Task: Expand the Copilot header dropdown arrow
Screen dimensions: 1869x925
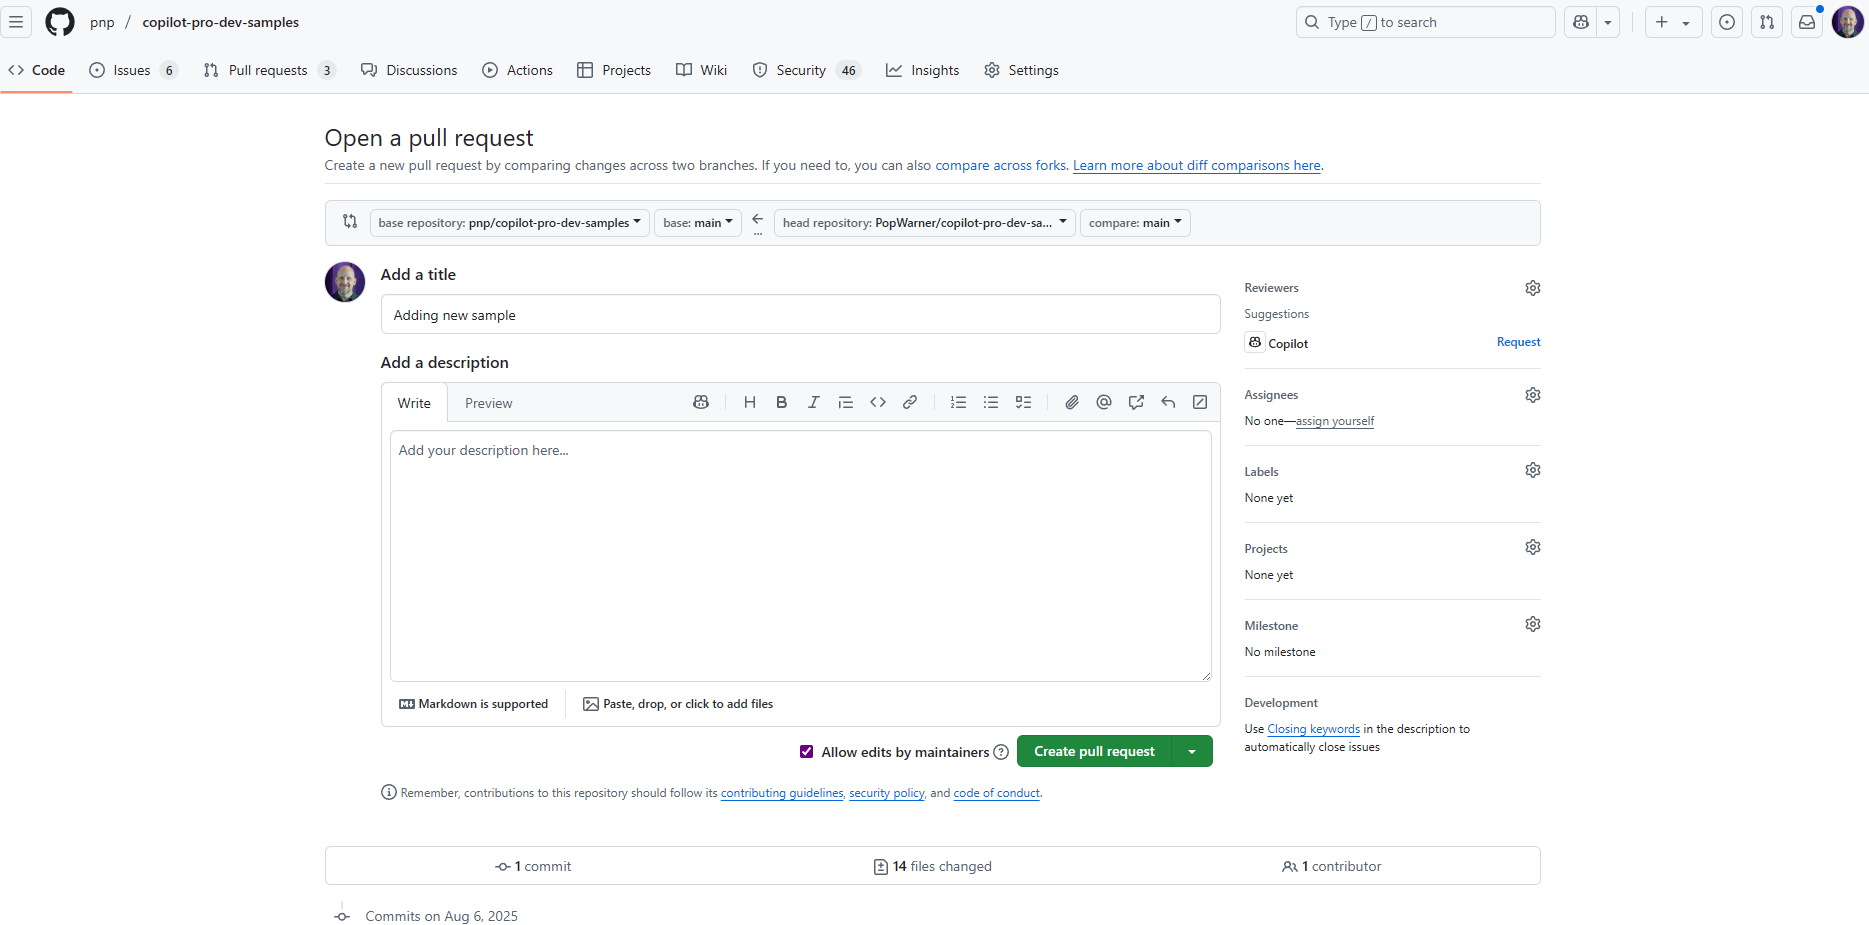Action: coord(1608,22)
